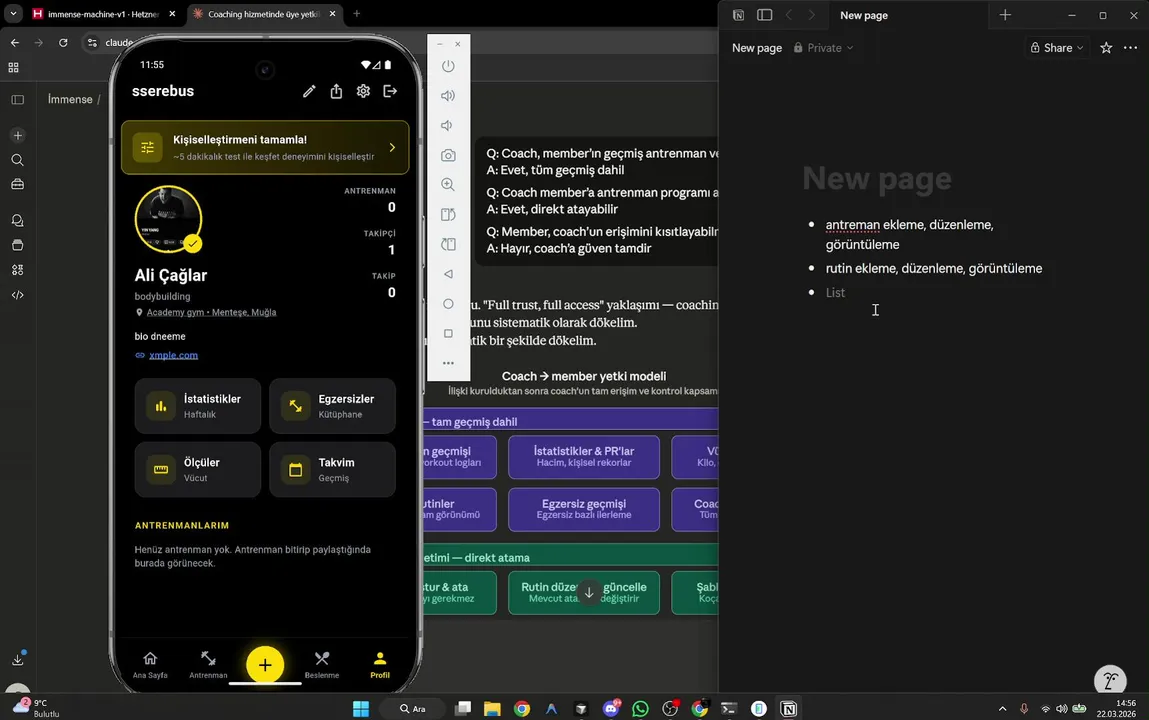Select the Coaching hizmetinde browser tab

(x=263, y=14)
